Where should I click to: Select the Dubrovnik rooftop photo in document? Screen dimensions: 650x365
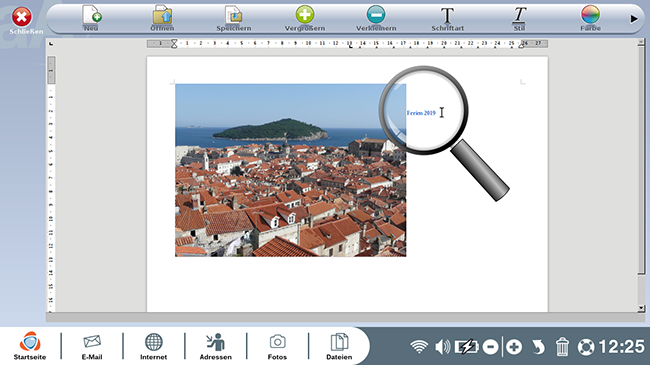click(x=291, y=170)
